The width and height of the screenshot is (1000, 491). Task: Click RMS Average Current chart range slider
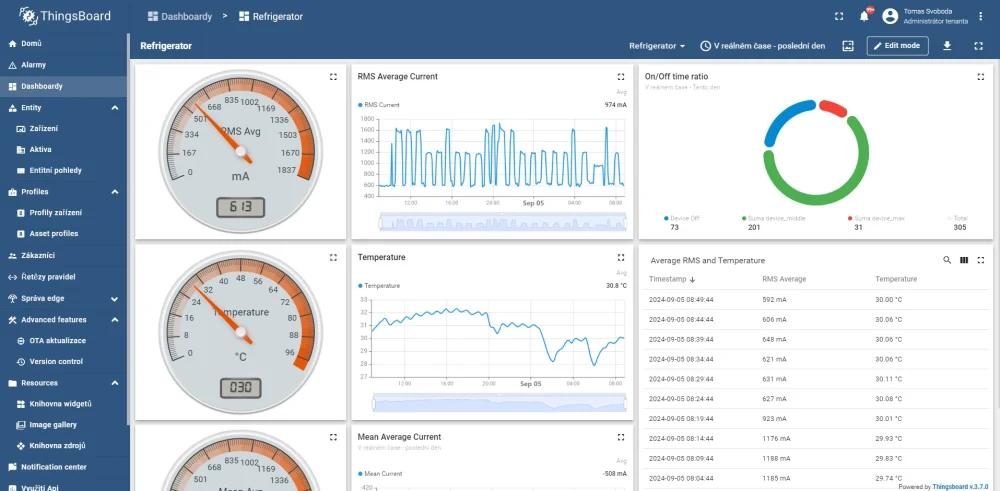(503, 223)
